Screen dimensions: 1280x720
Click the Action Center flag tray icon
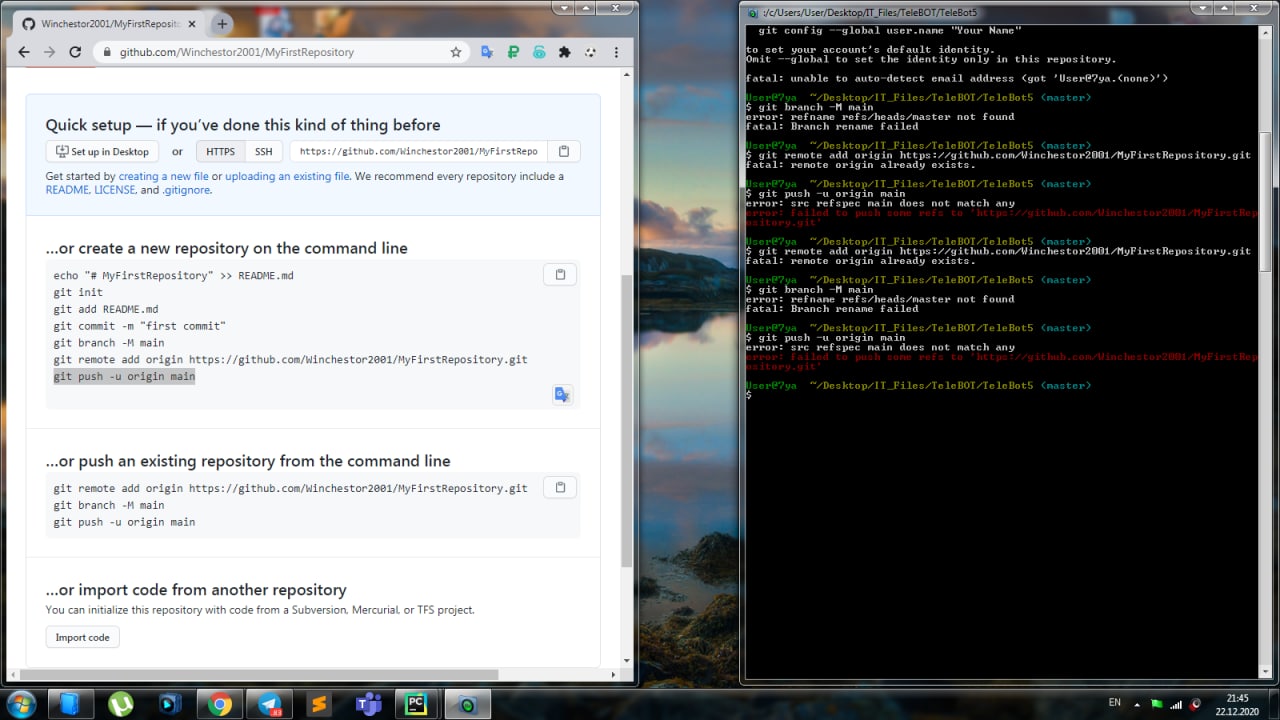1158,704
